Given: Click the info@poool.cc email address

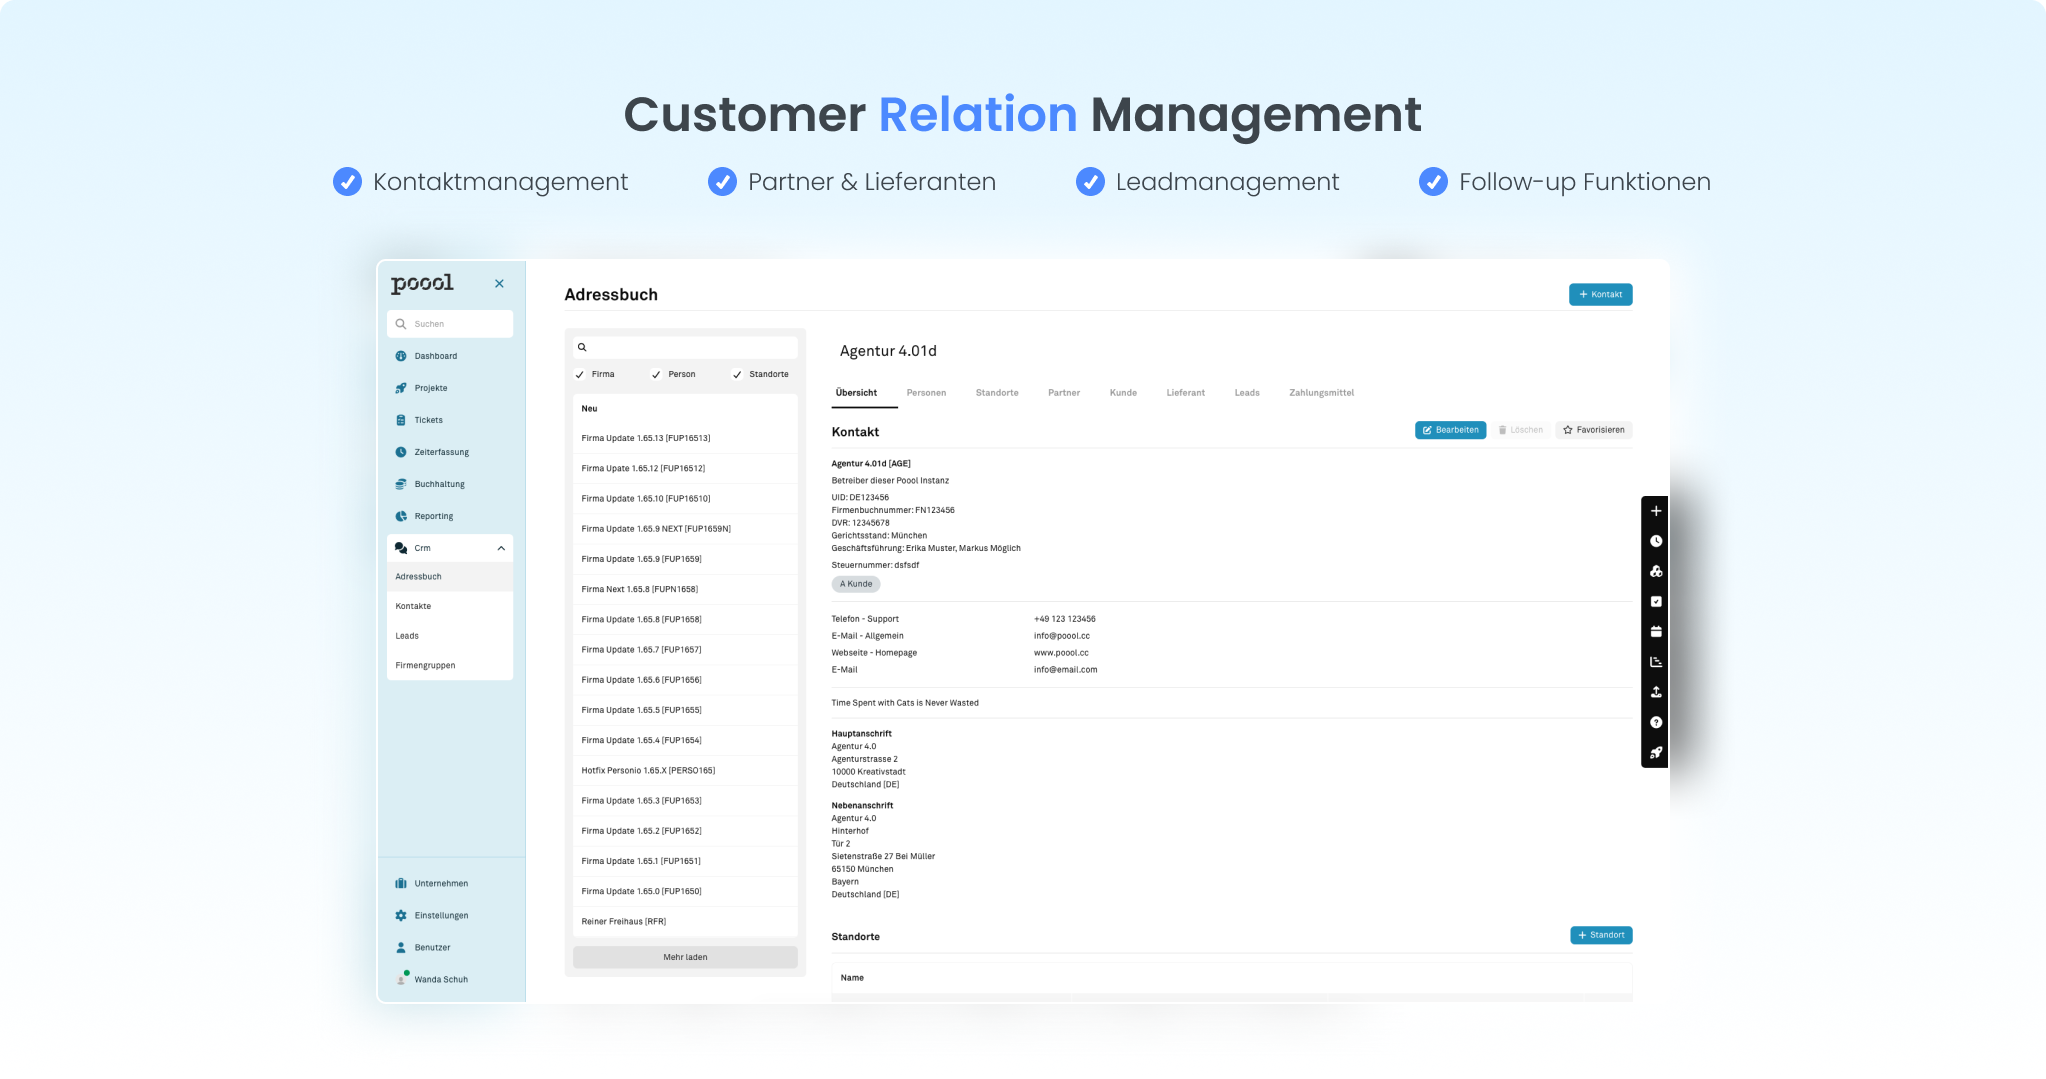Looking at the screenshot, I should (x=1062, y=636).
